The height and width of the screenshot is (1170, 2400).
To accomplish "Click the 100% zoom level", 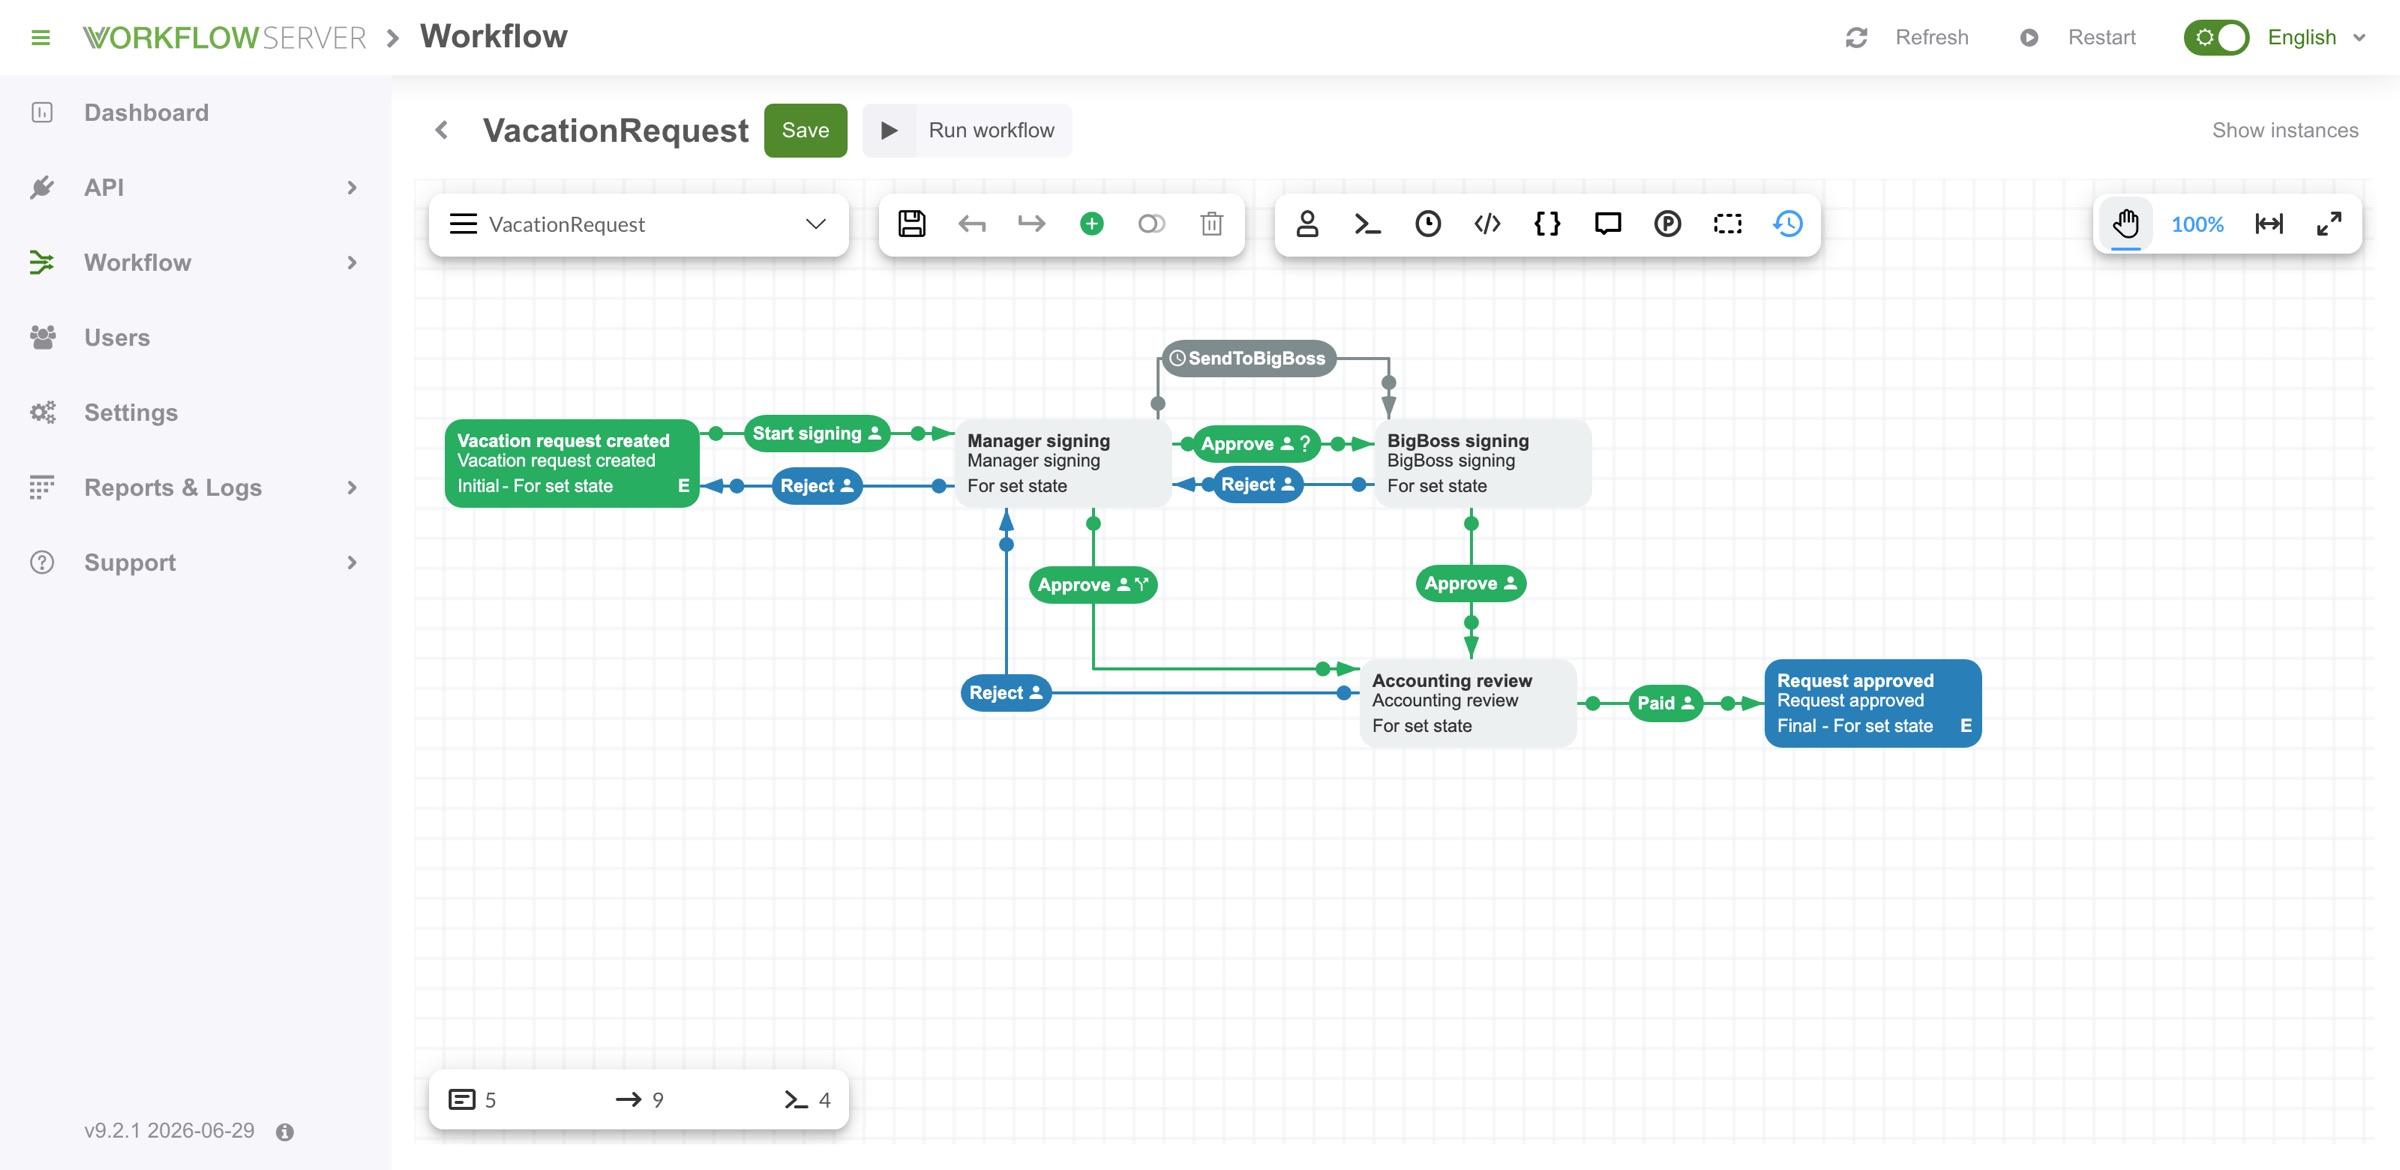I will [x=2197, y=224].
